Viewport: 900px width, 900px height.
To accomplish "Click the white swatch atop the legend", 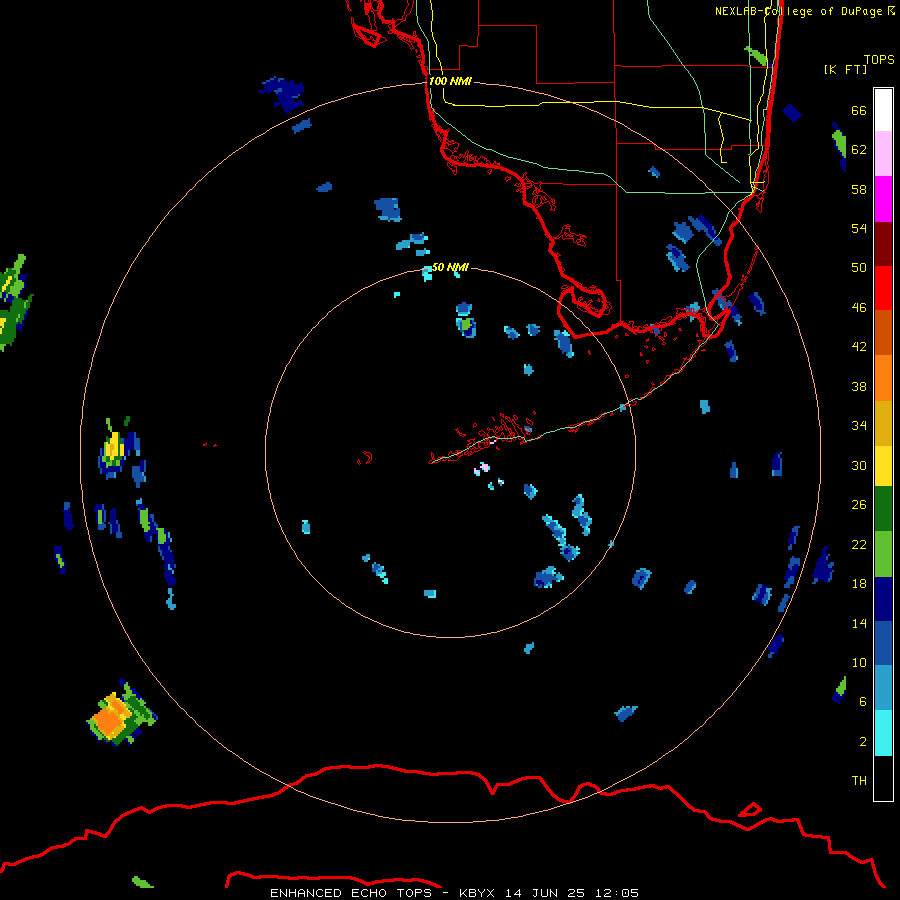I will [x=883, y=110].
